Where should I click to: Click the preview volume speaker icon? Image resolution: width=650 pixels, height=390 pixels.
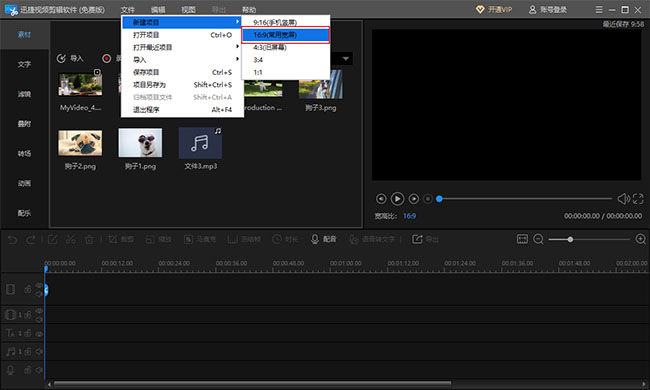[x=623, y=199]
